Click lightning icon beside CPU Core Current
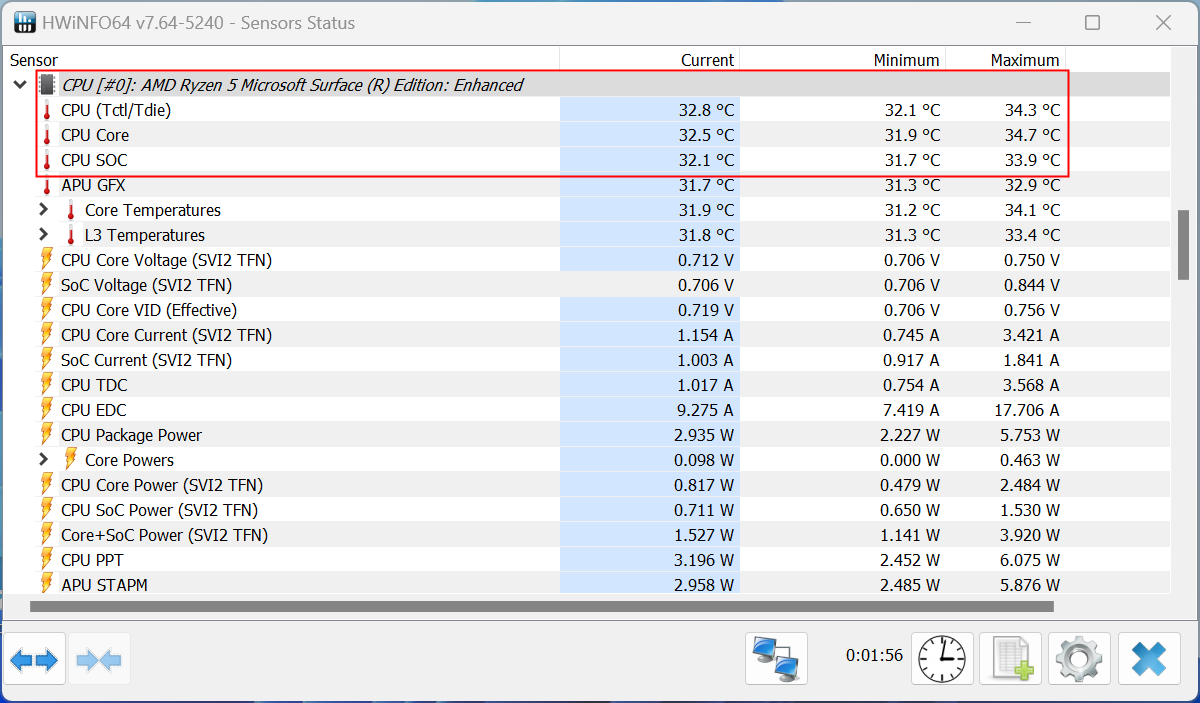The width and height of the screenshot is (1200, 703). 46,335
